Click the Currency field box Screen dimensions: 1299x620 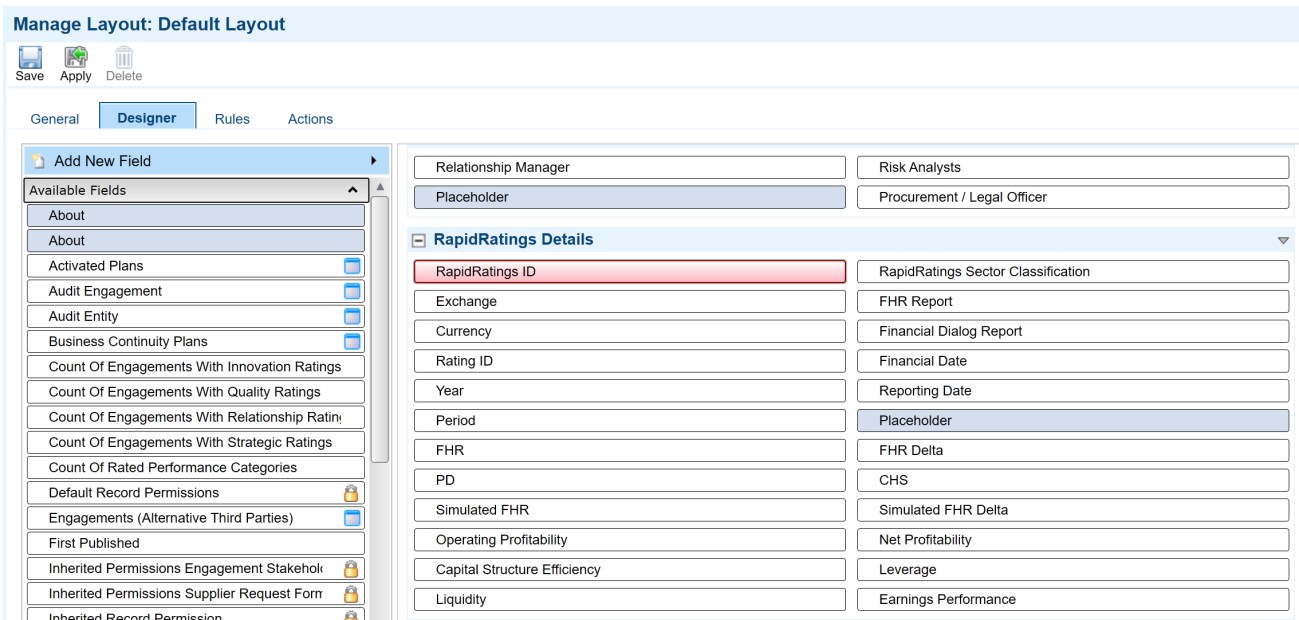click(x=629, y=332)
